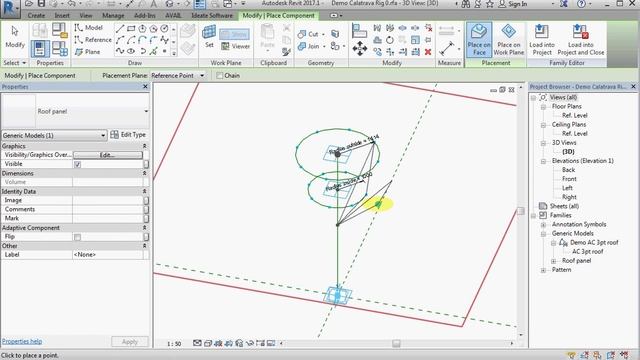This screenshot has height=360, width=640.
Task: Open the Roof panel type selector dropdown
Action: (146, 111)
